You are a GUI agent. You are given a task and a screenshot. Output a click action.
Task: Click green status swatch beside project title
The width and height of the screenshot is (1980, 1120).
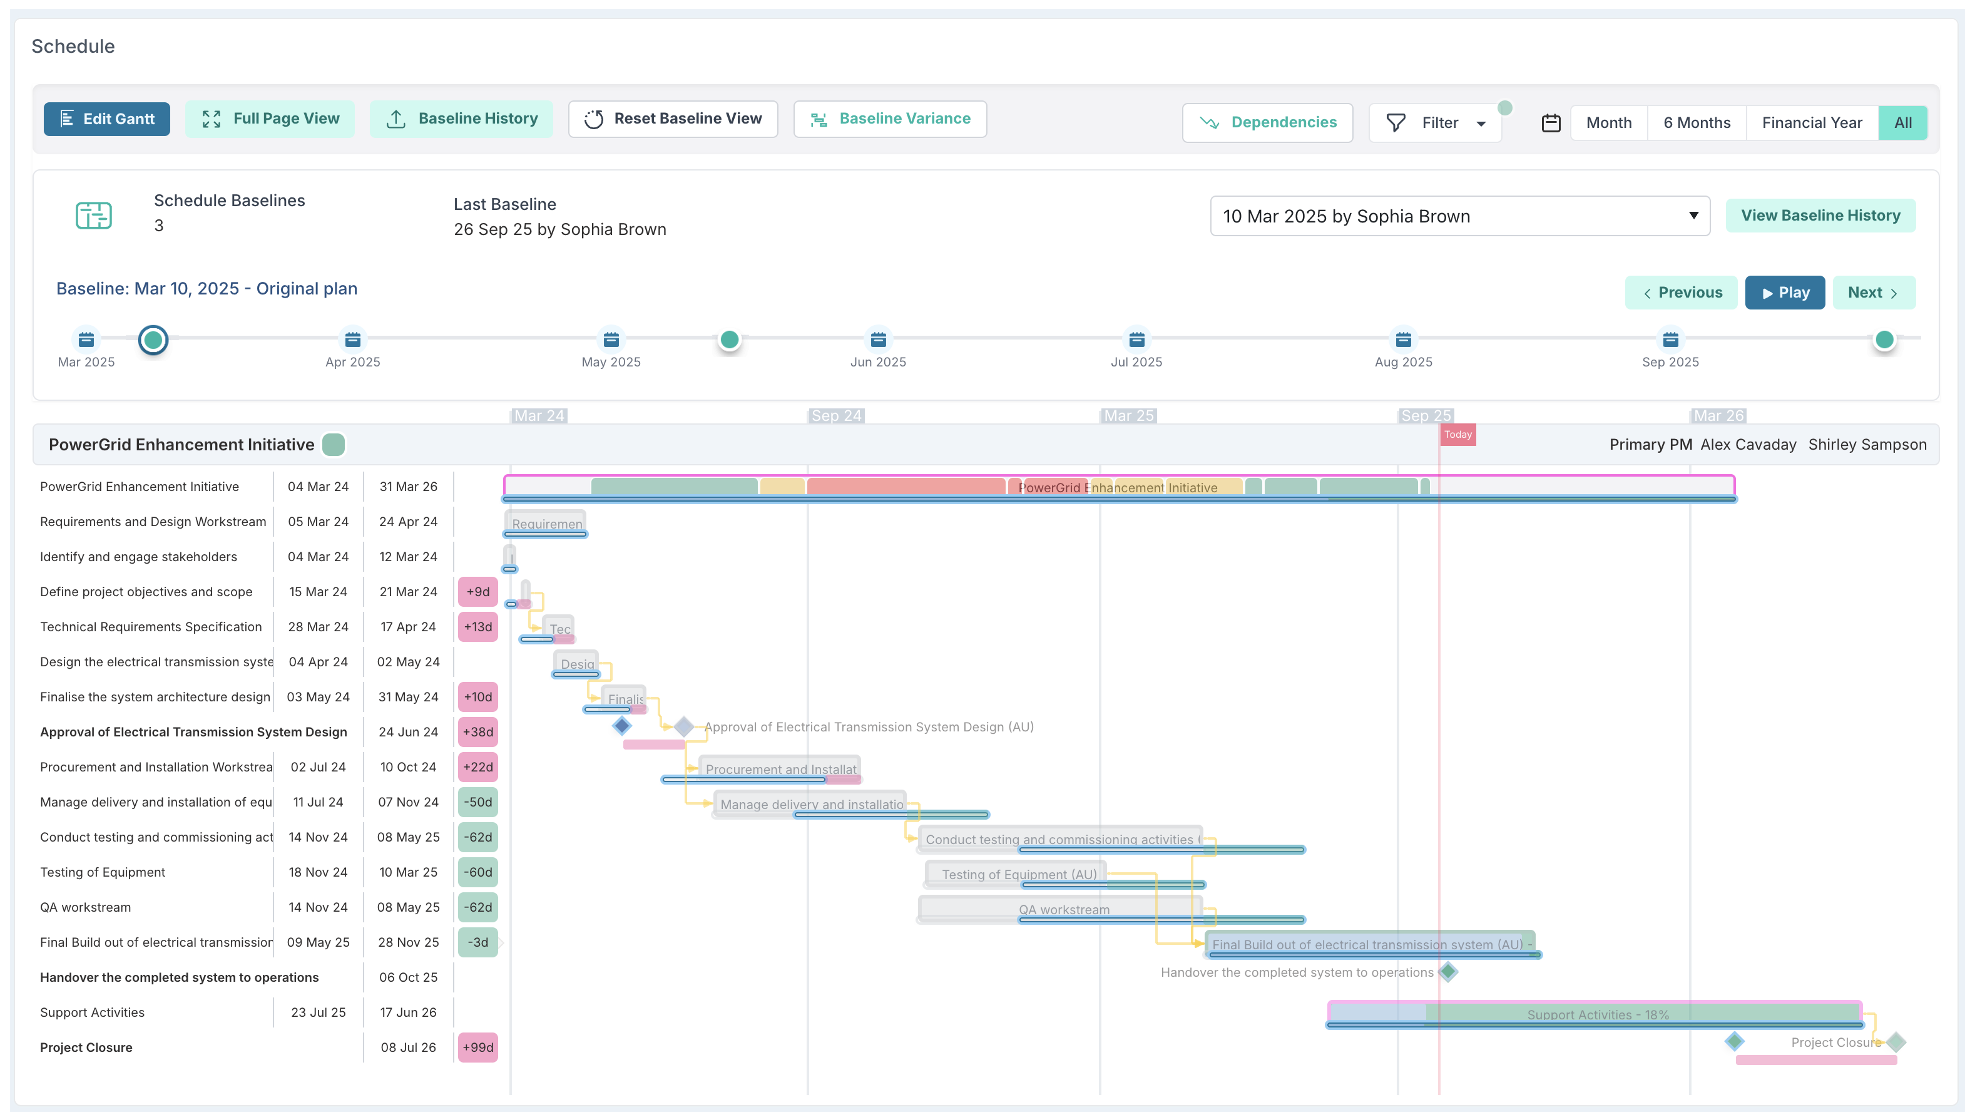point(334,445)
